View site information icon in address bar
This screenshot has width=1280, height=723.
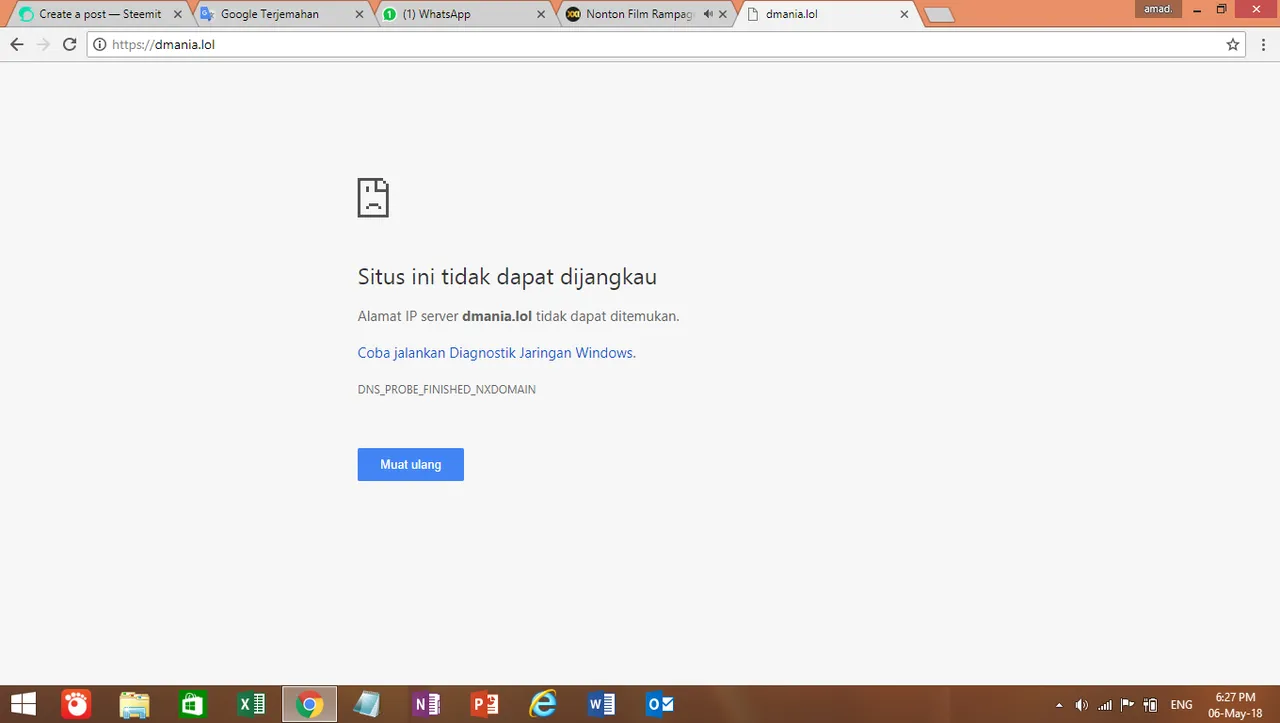click(99, 45)
